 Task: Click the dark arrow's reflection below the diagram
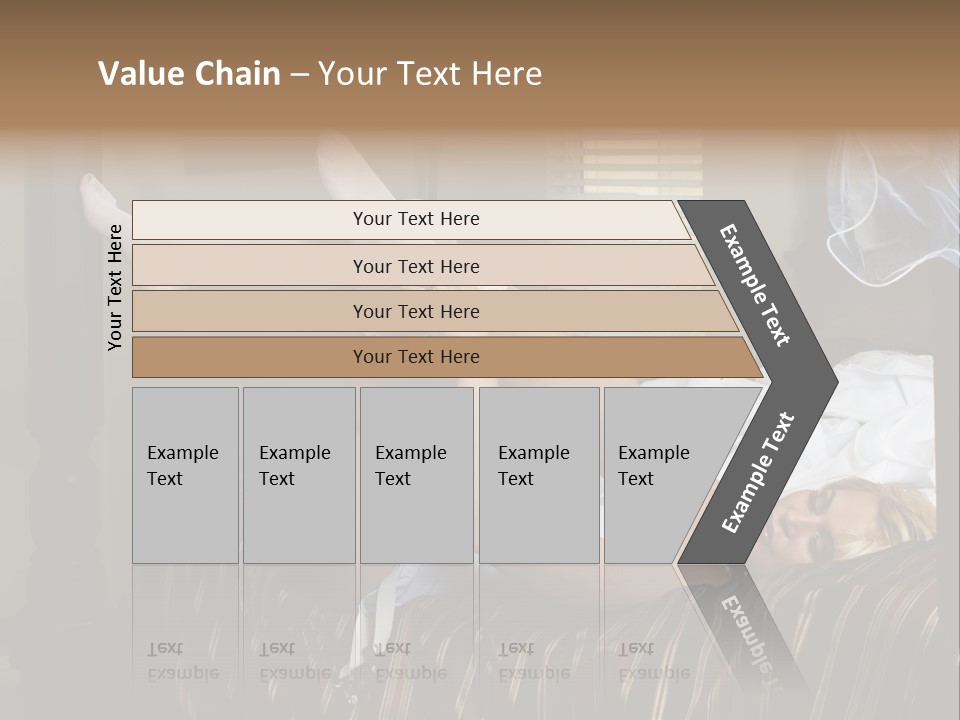[743, 618]
